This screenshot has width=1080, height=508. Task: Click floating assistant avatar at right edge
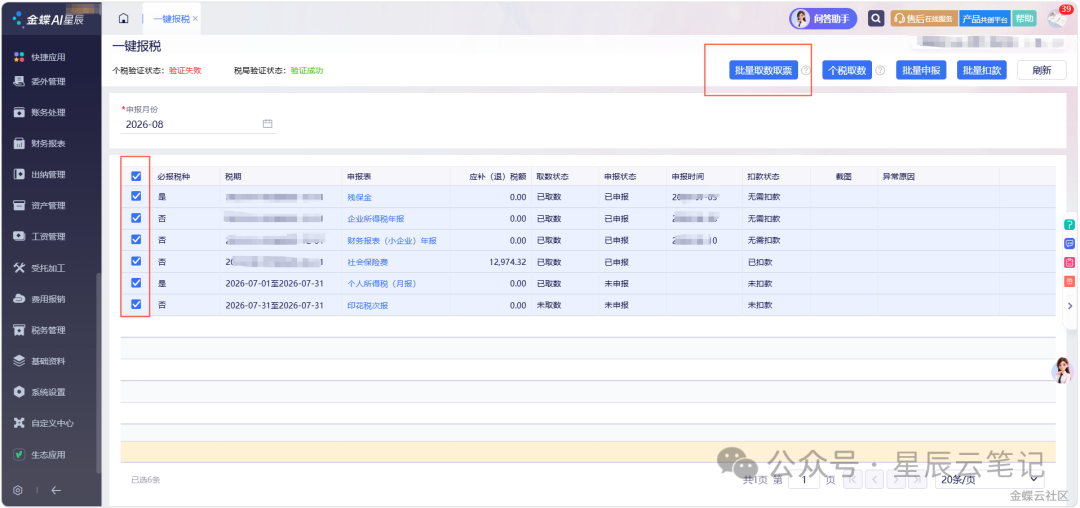[x=1063, y=370]
